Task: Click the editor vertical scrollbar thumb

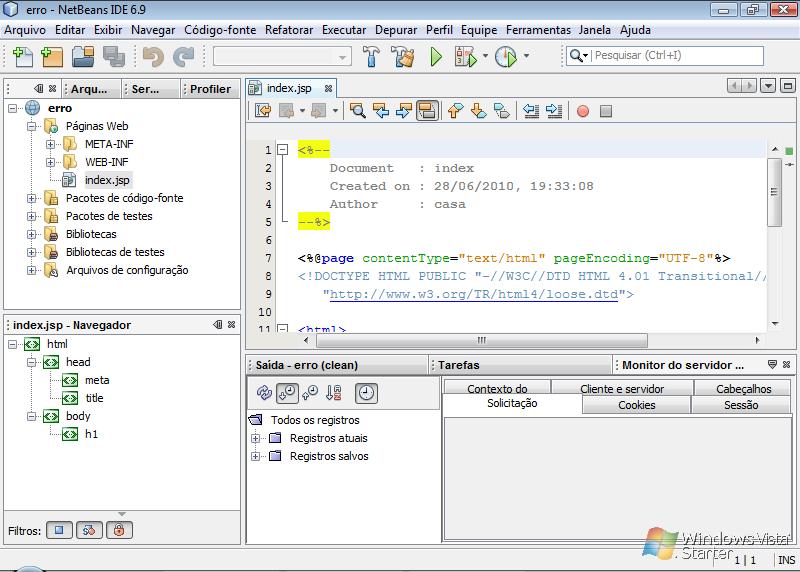Action: [x=774, y=192]
